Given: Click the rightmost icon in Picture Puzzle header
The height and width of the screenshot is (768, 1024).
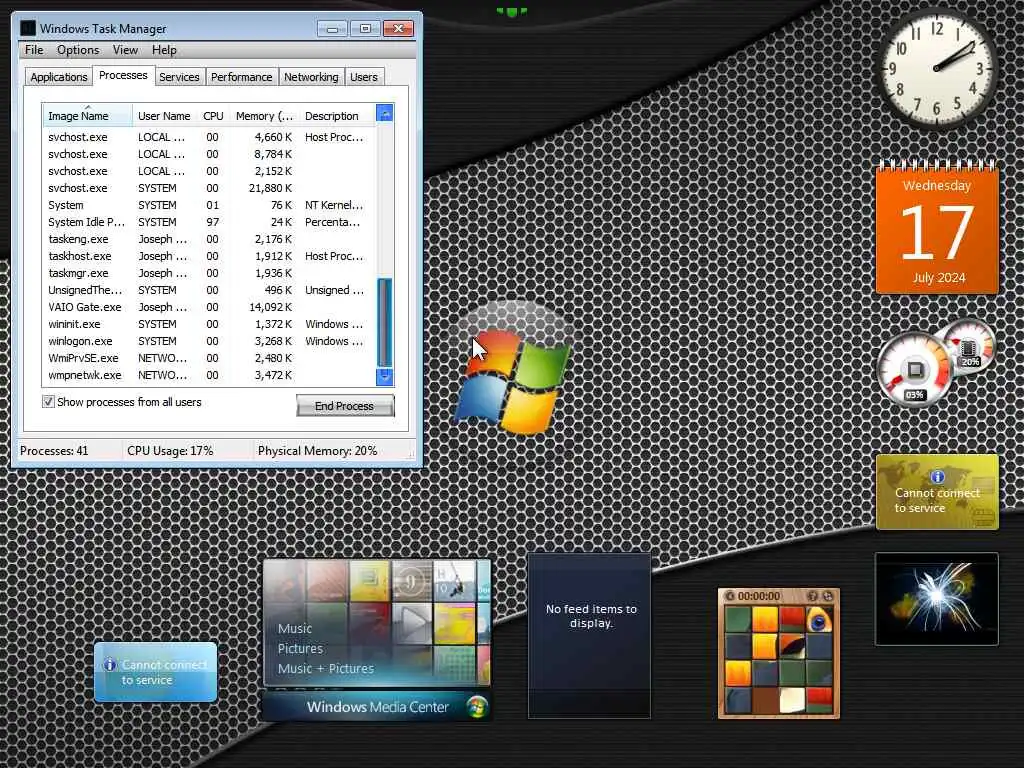Looking at the screenshot, I should pyautogui.click(x=827, y=596).
